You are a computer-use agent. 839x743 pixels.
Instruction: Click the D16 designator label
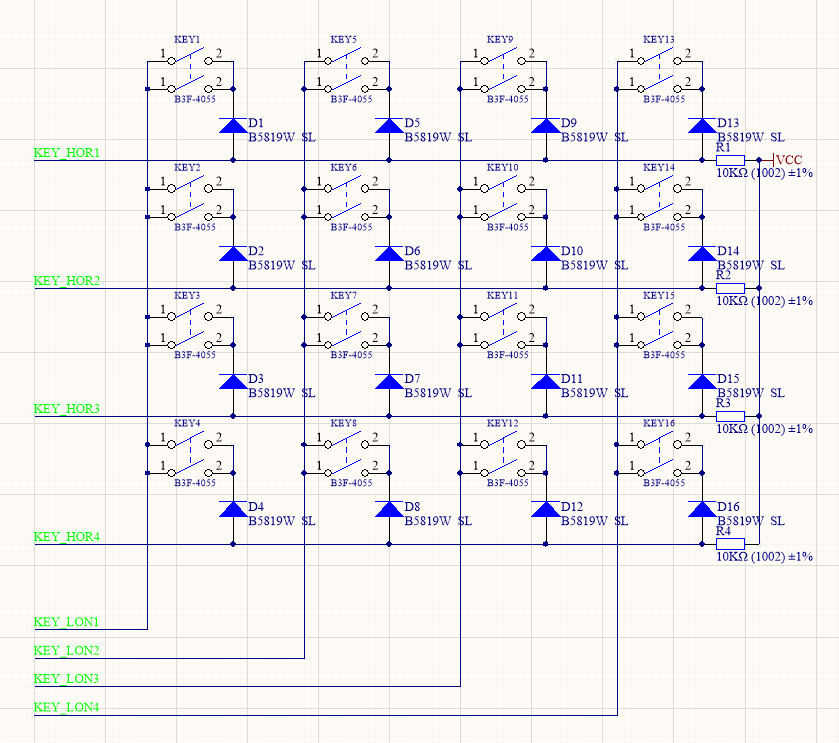[728, 507]
